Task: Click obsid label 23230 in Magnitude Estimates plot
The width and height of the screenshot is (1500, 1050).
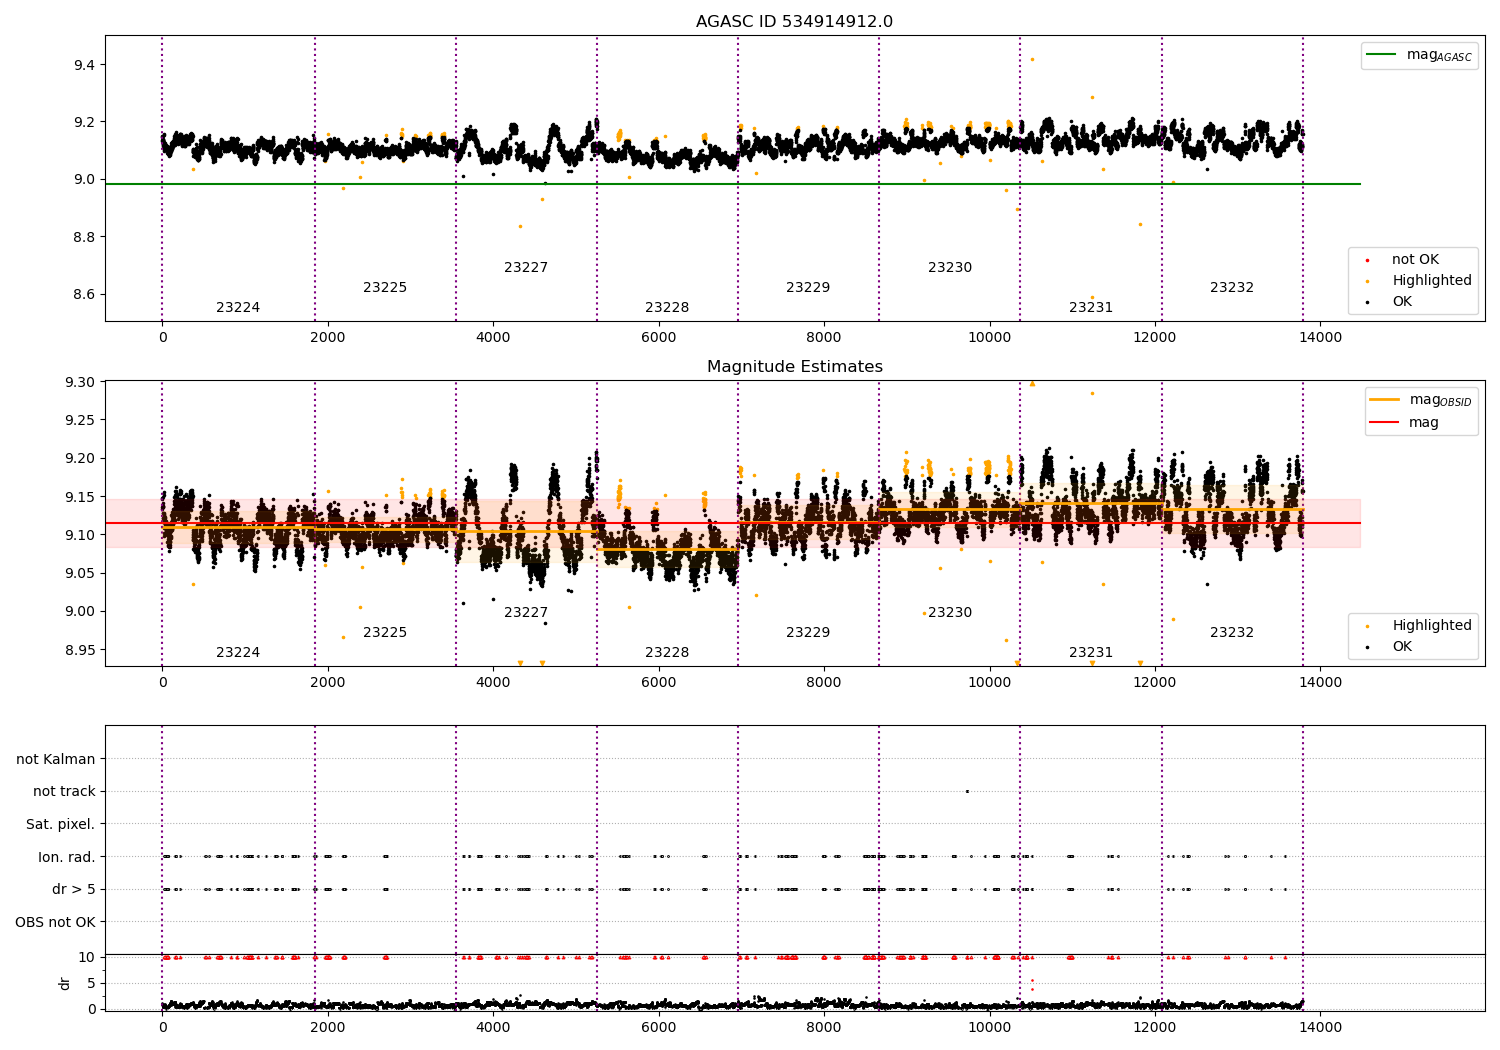Action: [x=950, y=613]
